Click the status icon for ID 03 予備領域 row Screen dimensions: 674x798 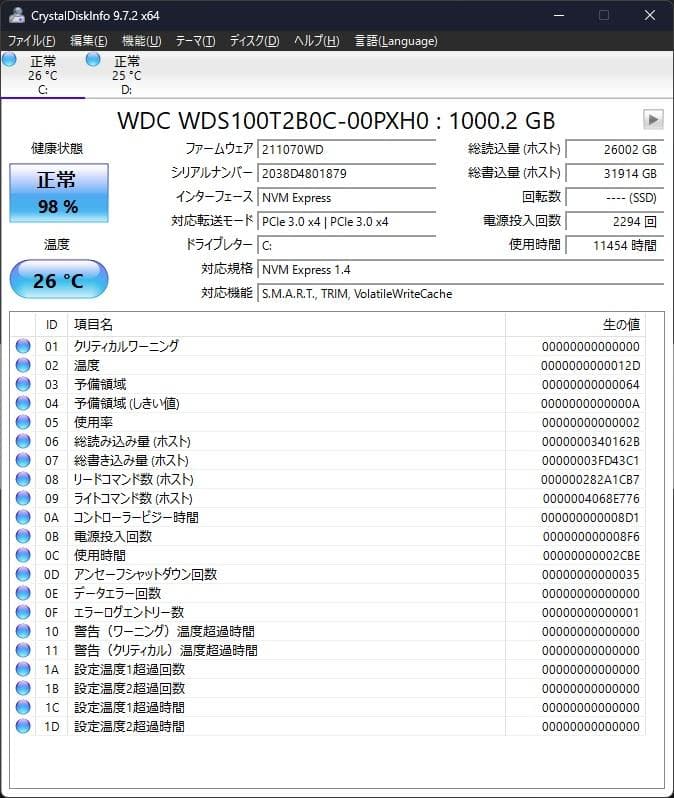tap(23, 384)
